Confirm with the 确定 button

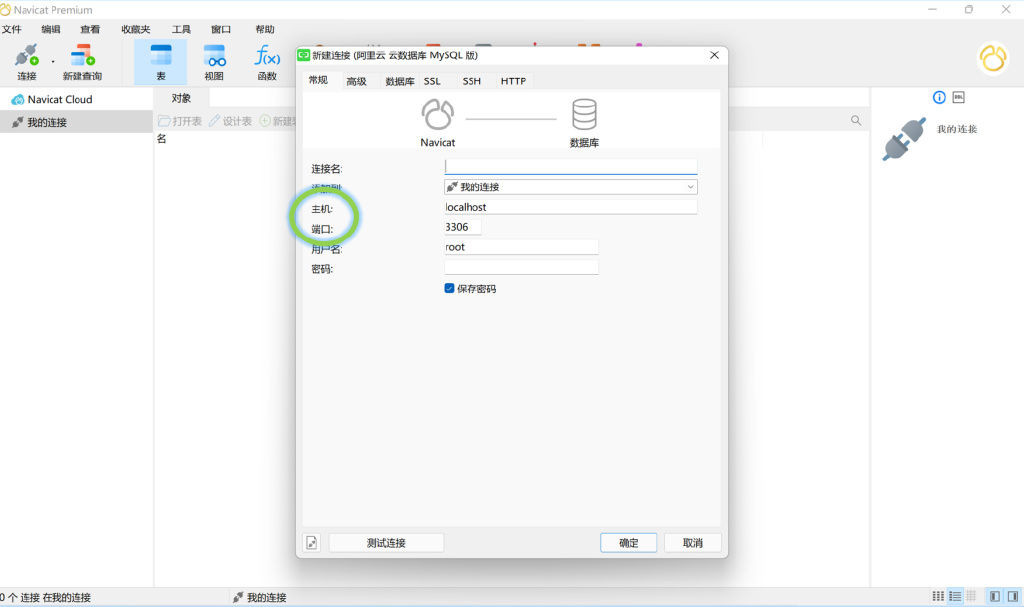tap(628, 542)
